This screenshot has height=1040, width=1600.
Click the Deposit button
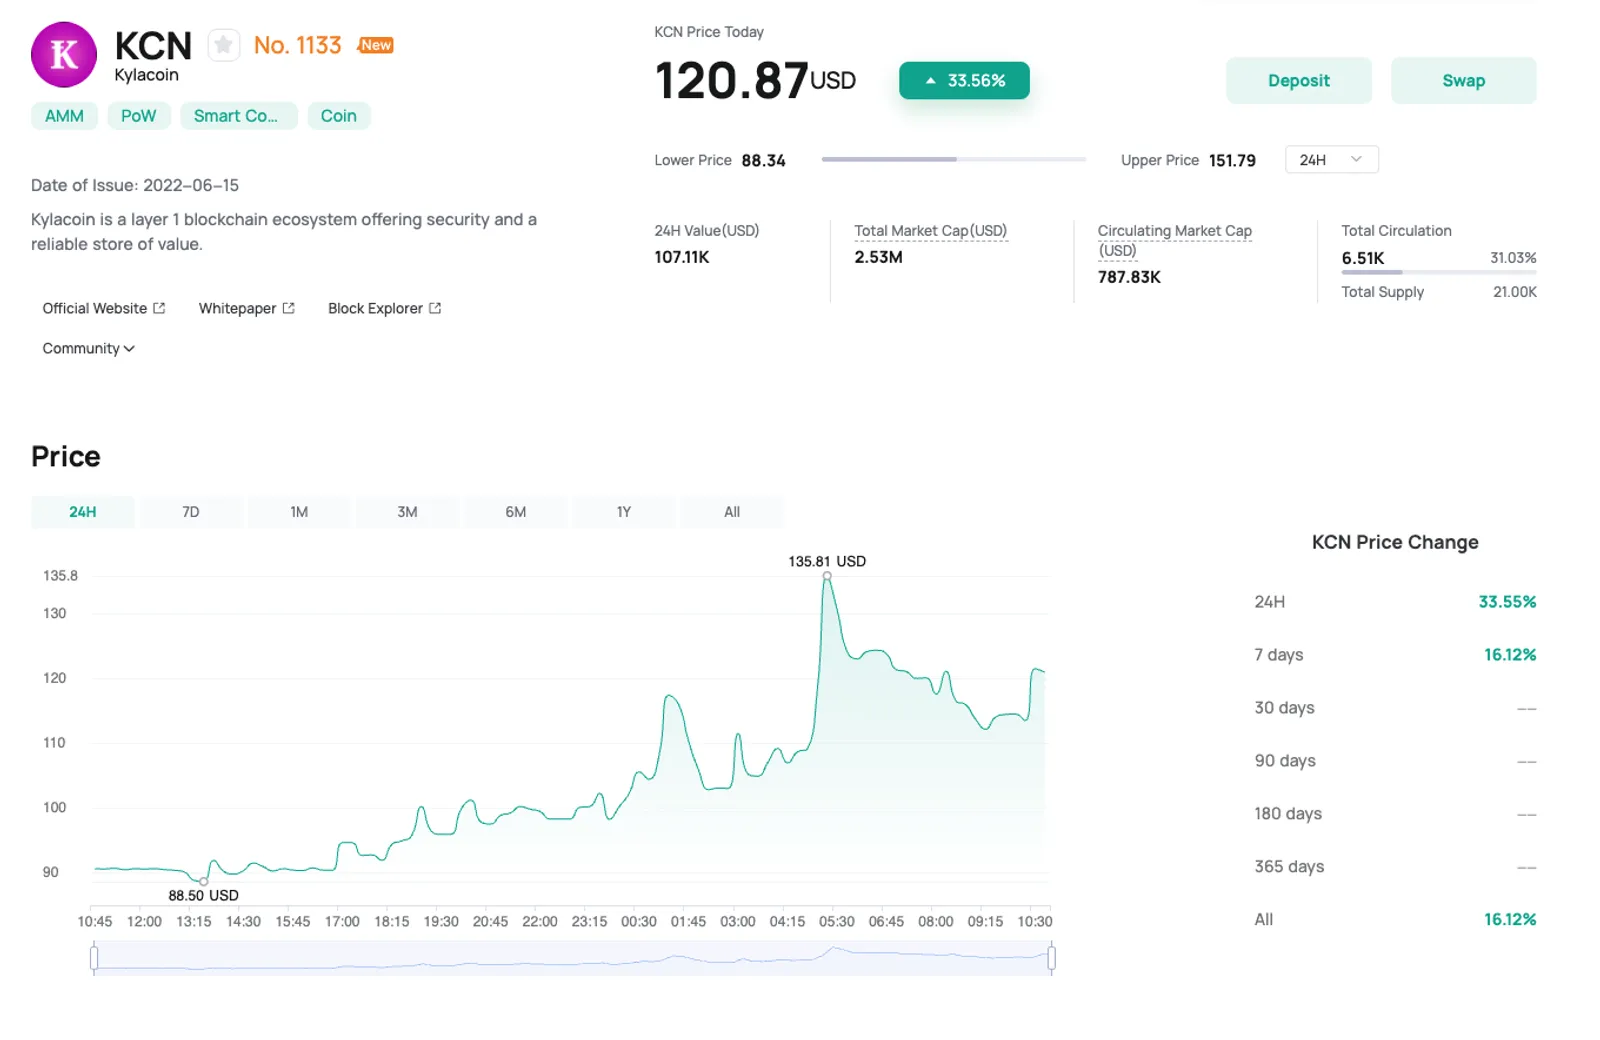[x=1299, y=81]
